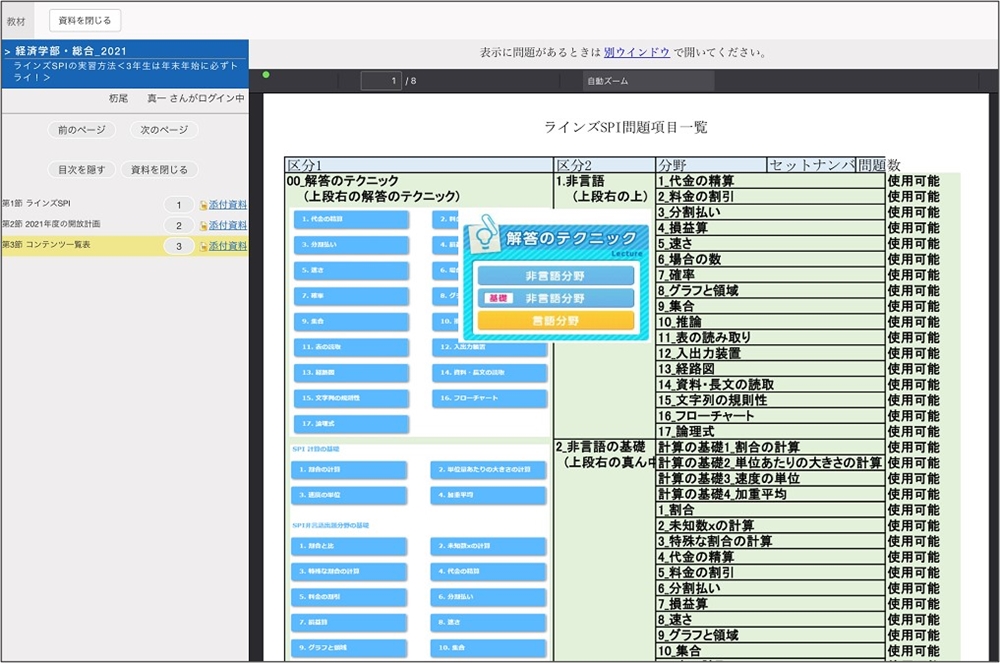Screen dimensions: 1000x663
Task: Click the blue 13. 経路図 button
Action: click(351, 372)
